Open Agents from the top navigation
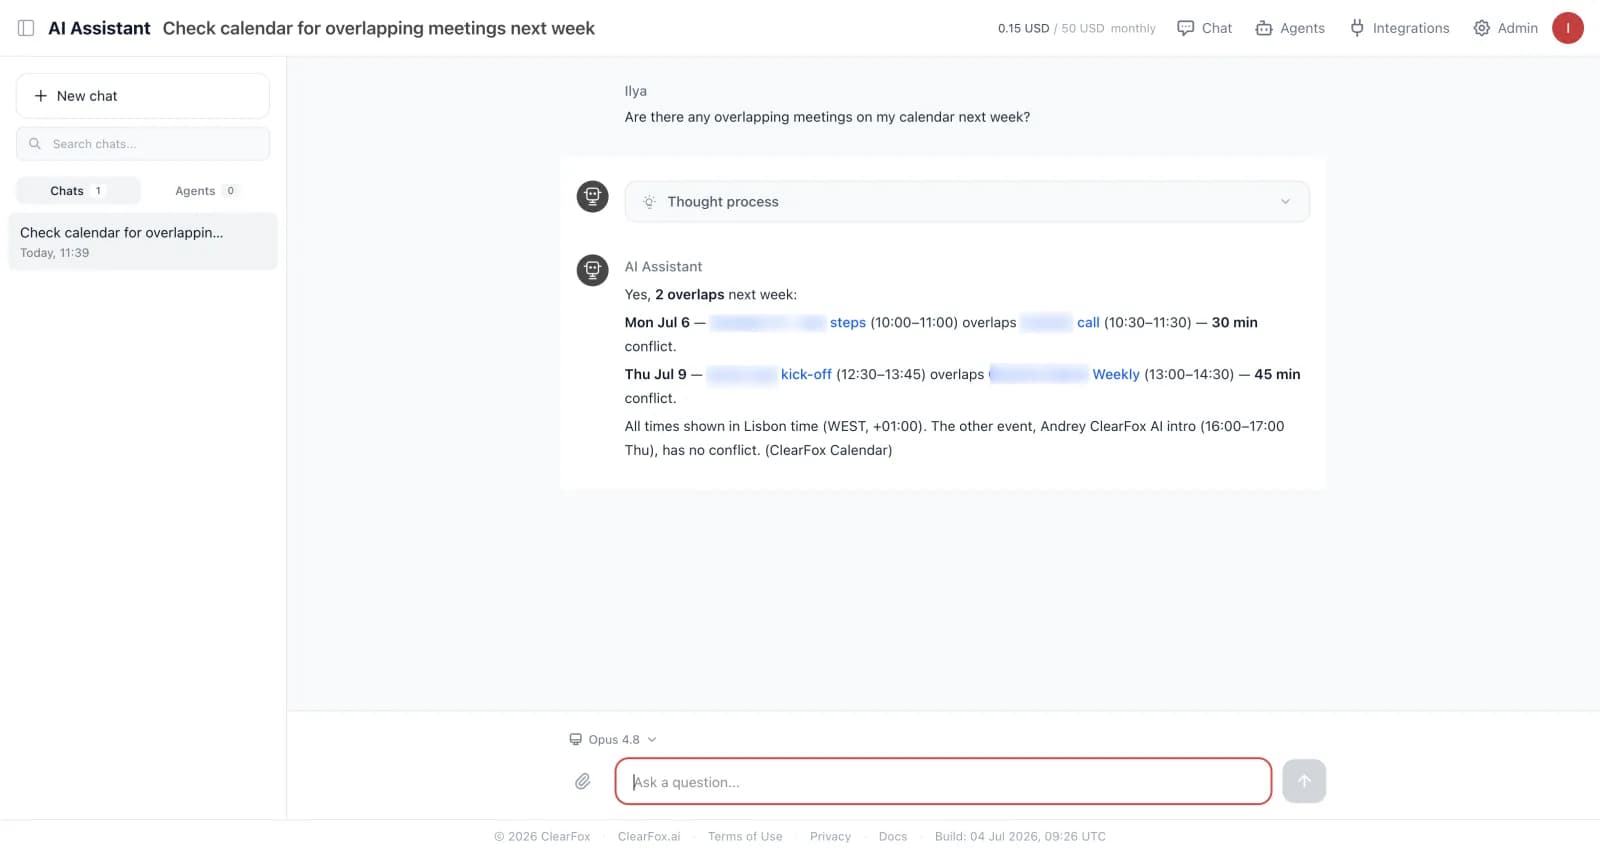This screenshot has height=852, width=1600. (x=1290, y=28)
